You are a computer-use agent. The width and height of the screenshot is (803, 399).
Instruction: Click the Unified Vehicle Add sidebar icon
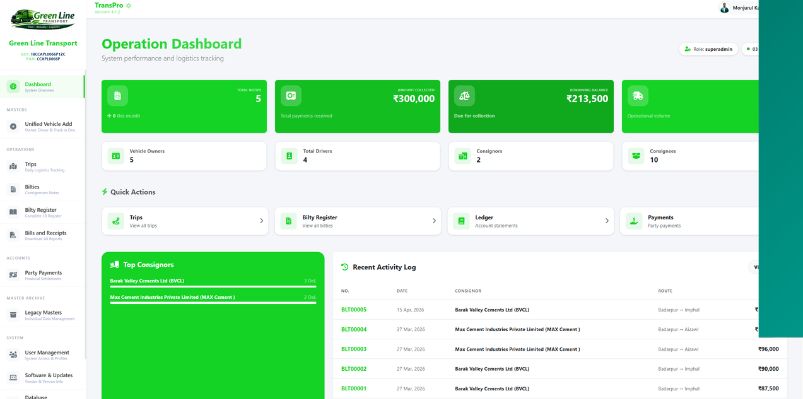13,127
